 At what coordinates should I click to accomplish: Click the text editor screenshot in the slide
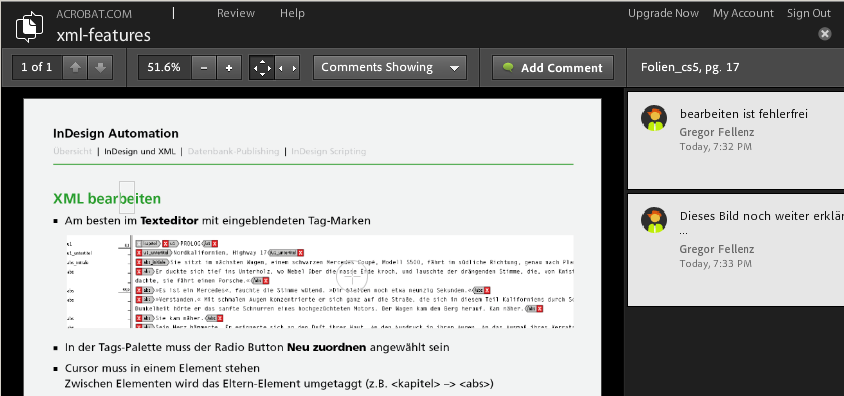pyautogui.click(x=320, y=281)
